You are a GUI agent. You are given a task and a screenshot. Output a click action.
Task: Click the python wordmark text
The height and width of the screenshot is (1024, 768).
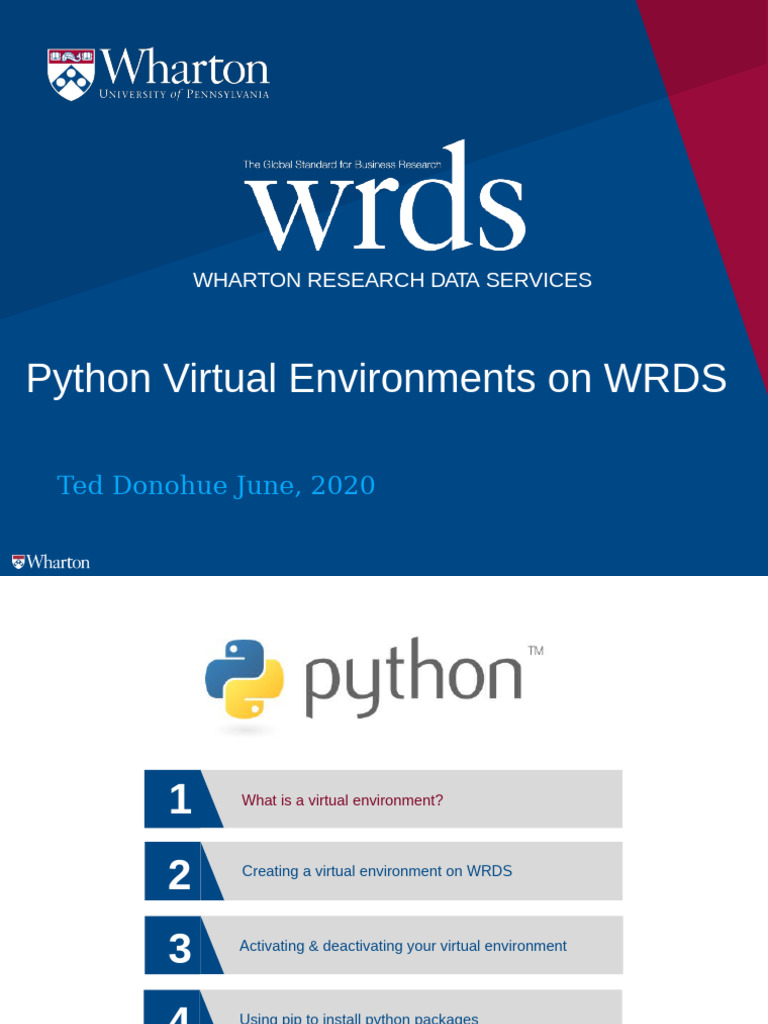tap(414, 679)
